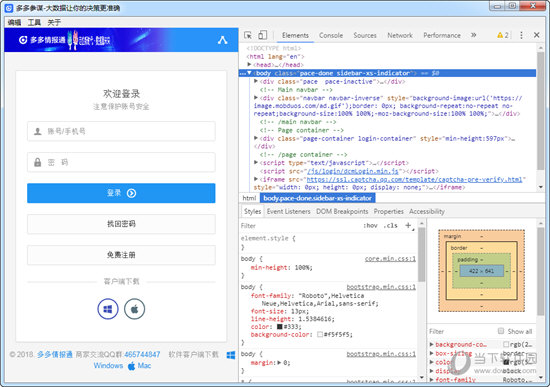This screenshot has width=550, height=387.
Task: Expand the div class pace node
Action: coord(256,81)
